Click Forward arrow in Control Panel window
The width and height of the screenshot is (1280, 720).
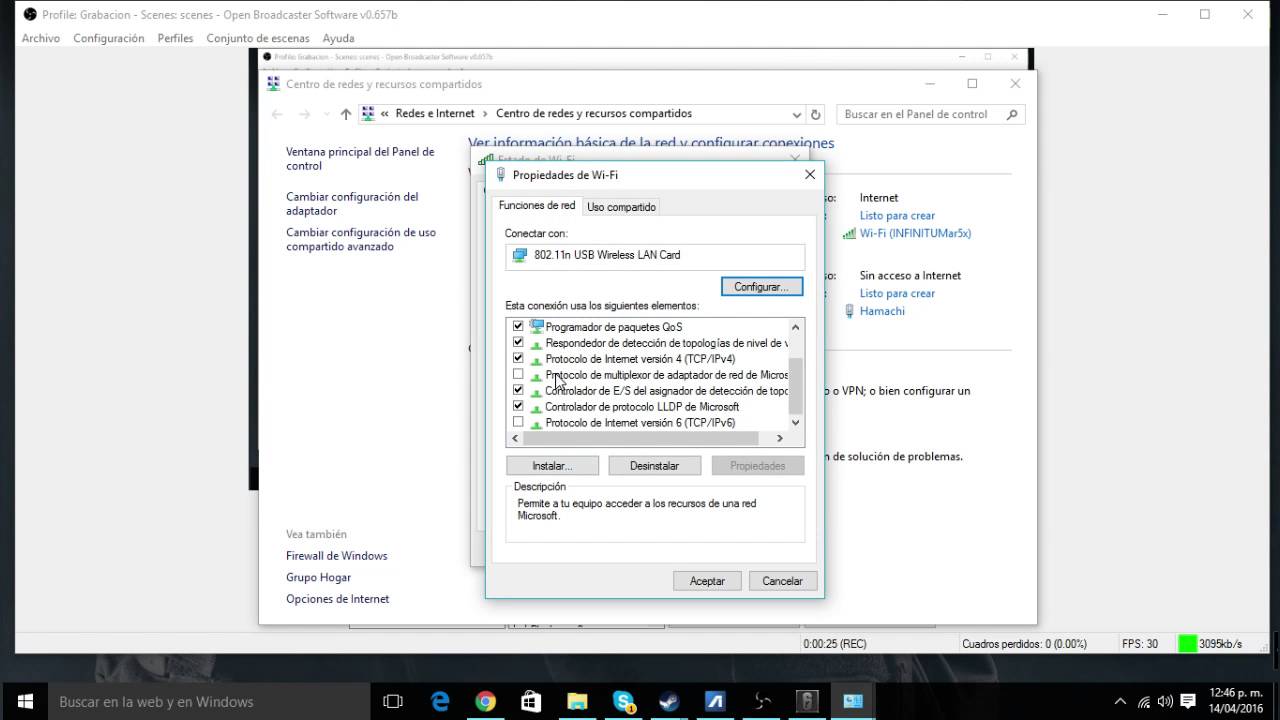[x=304, y=114]
